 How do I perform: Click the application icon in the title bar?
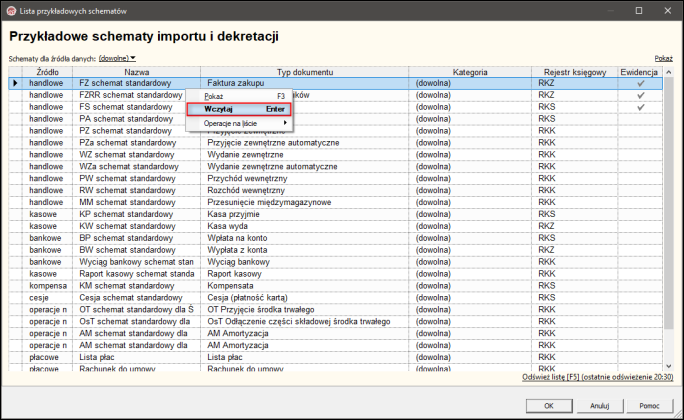point(10,9)
